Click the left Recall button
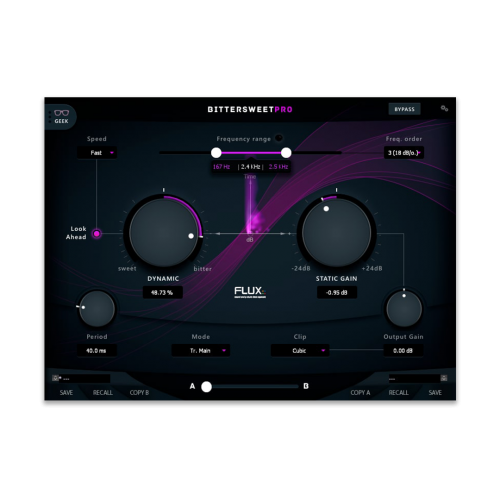The width and height of the screenshot is (500, 500). pos(103,393)
